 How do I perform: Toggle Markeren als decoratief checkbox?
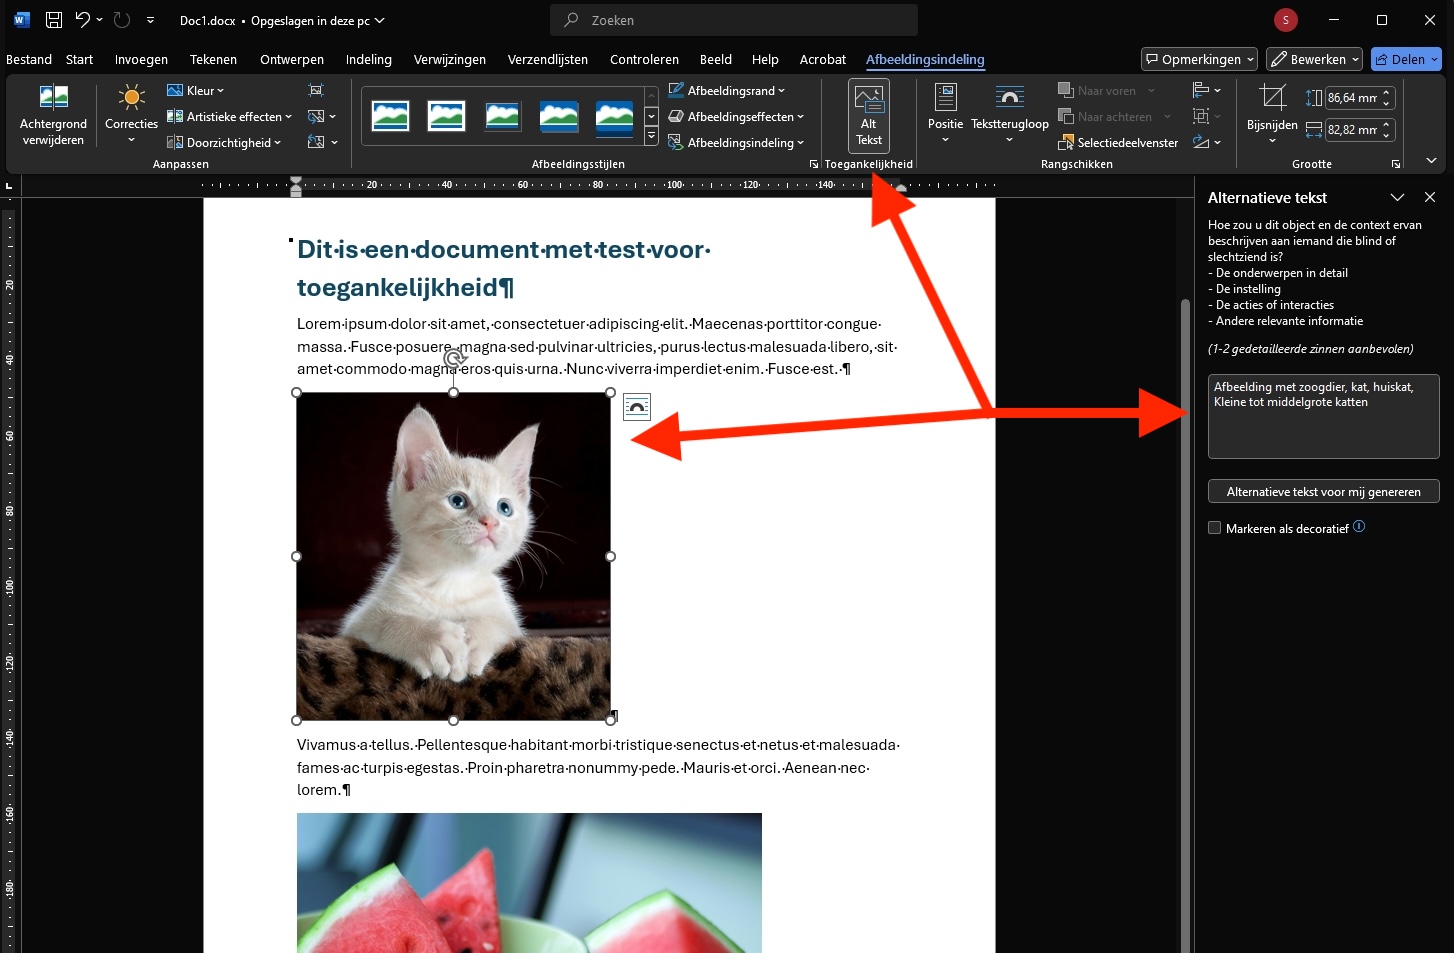click(1215, 528)
